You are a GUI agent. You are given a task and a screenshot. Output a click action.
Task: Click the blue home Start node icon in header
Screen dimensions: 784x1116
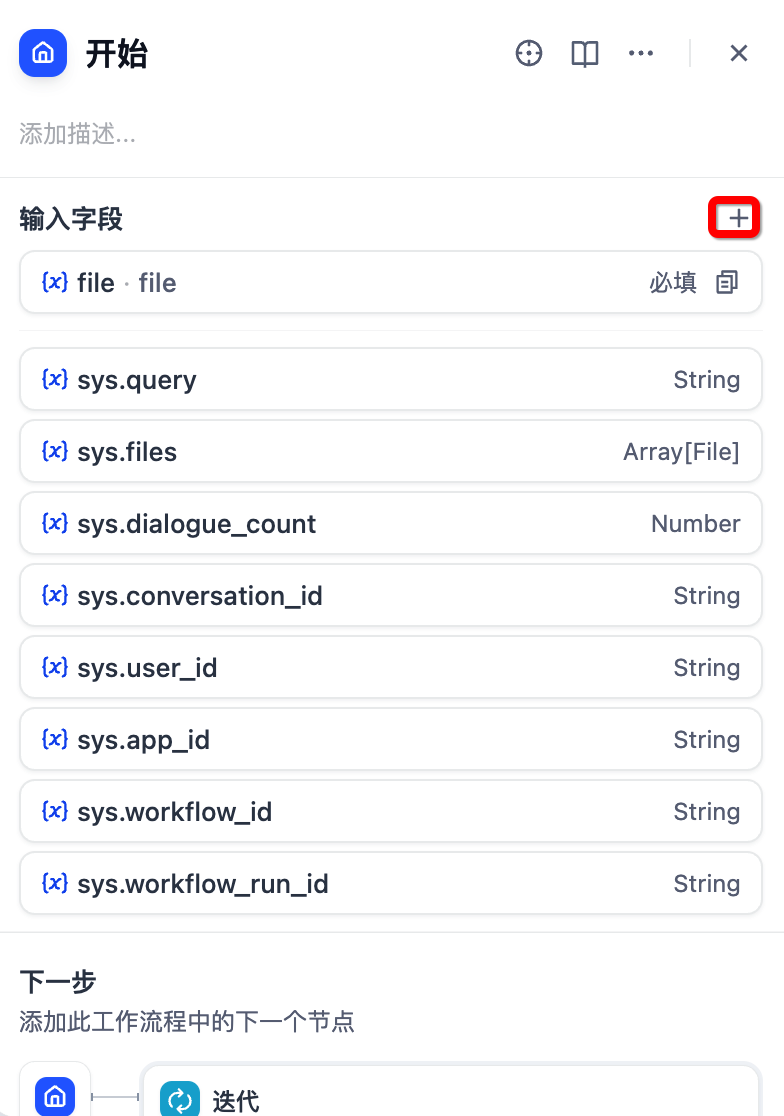43,53
